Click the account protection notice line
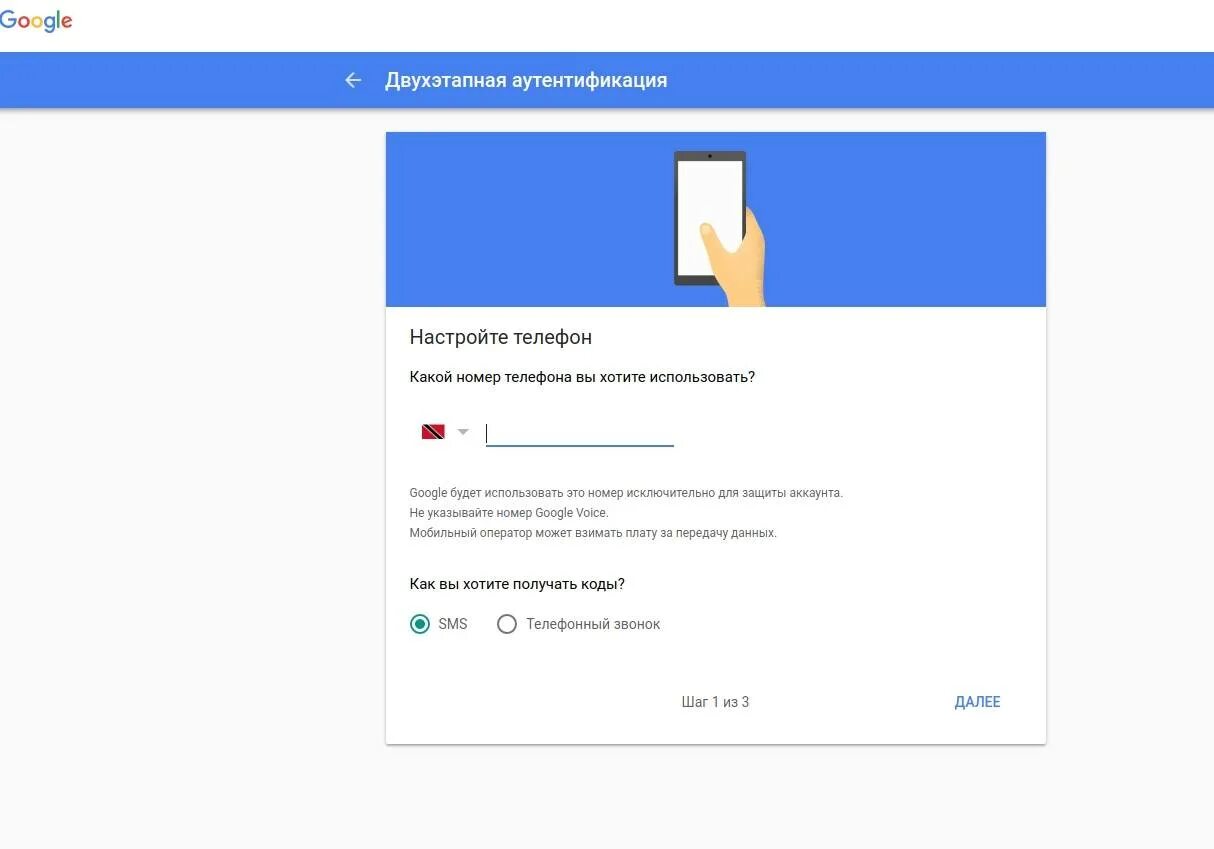 click(x=626, y=493)
